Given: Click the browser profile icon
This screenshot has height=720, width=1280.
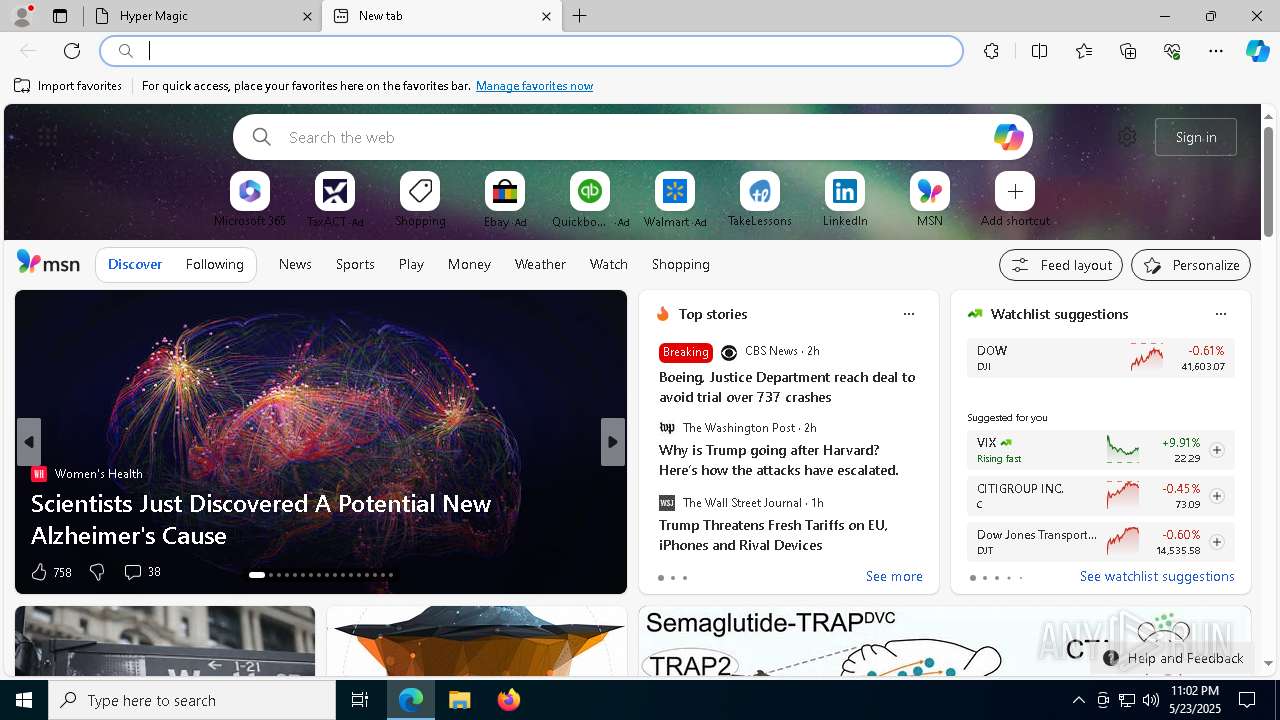Looking at the screenshot, I should 21,16.
